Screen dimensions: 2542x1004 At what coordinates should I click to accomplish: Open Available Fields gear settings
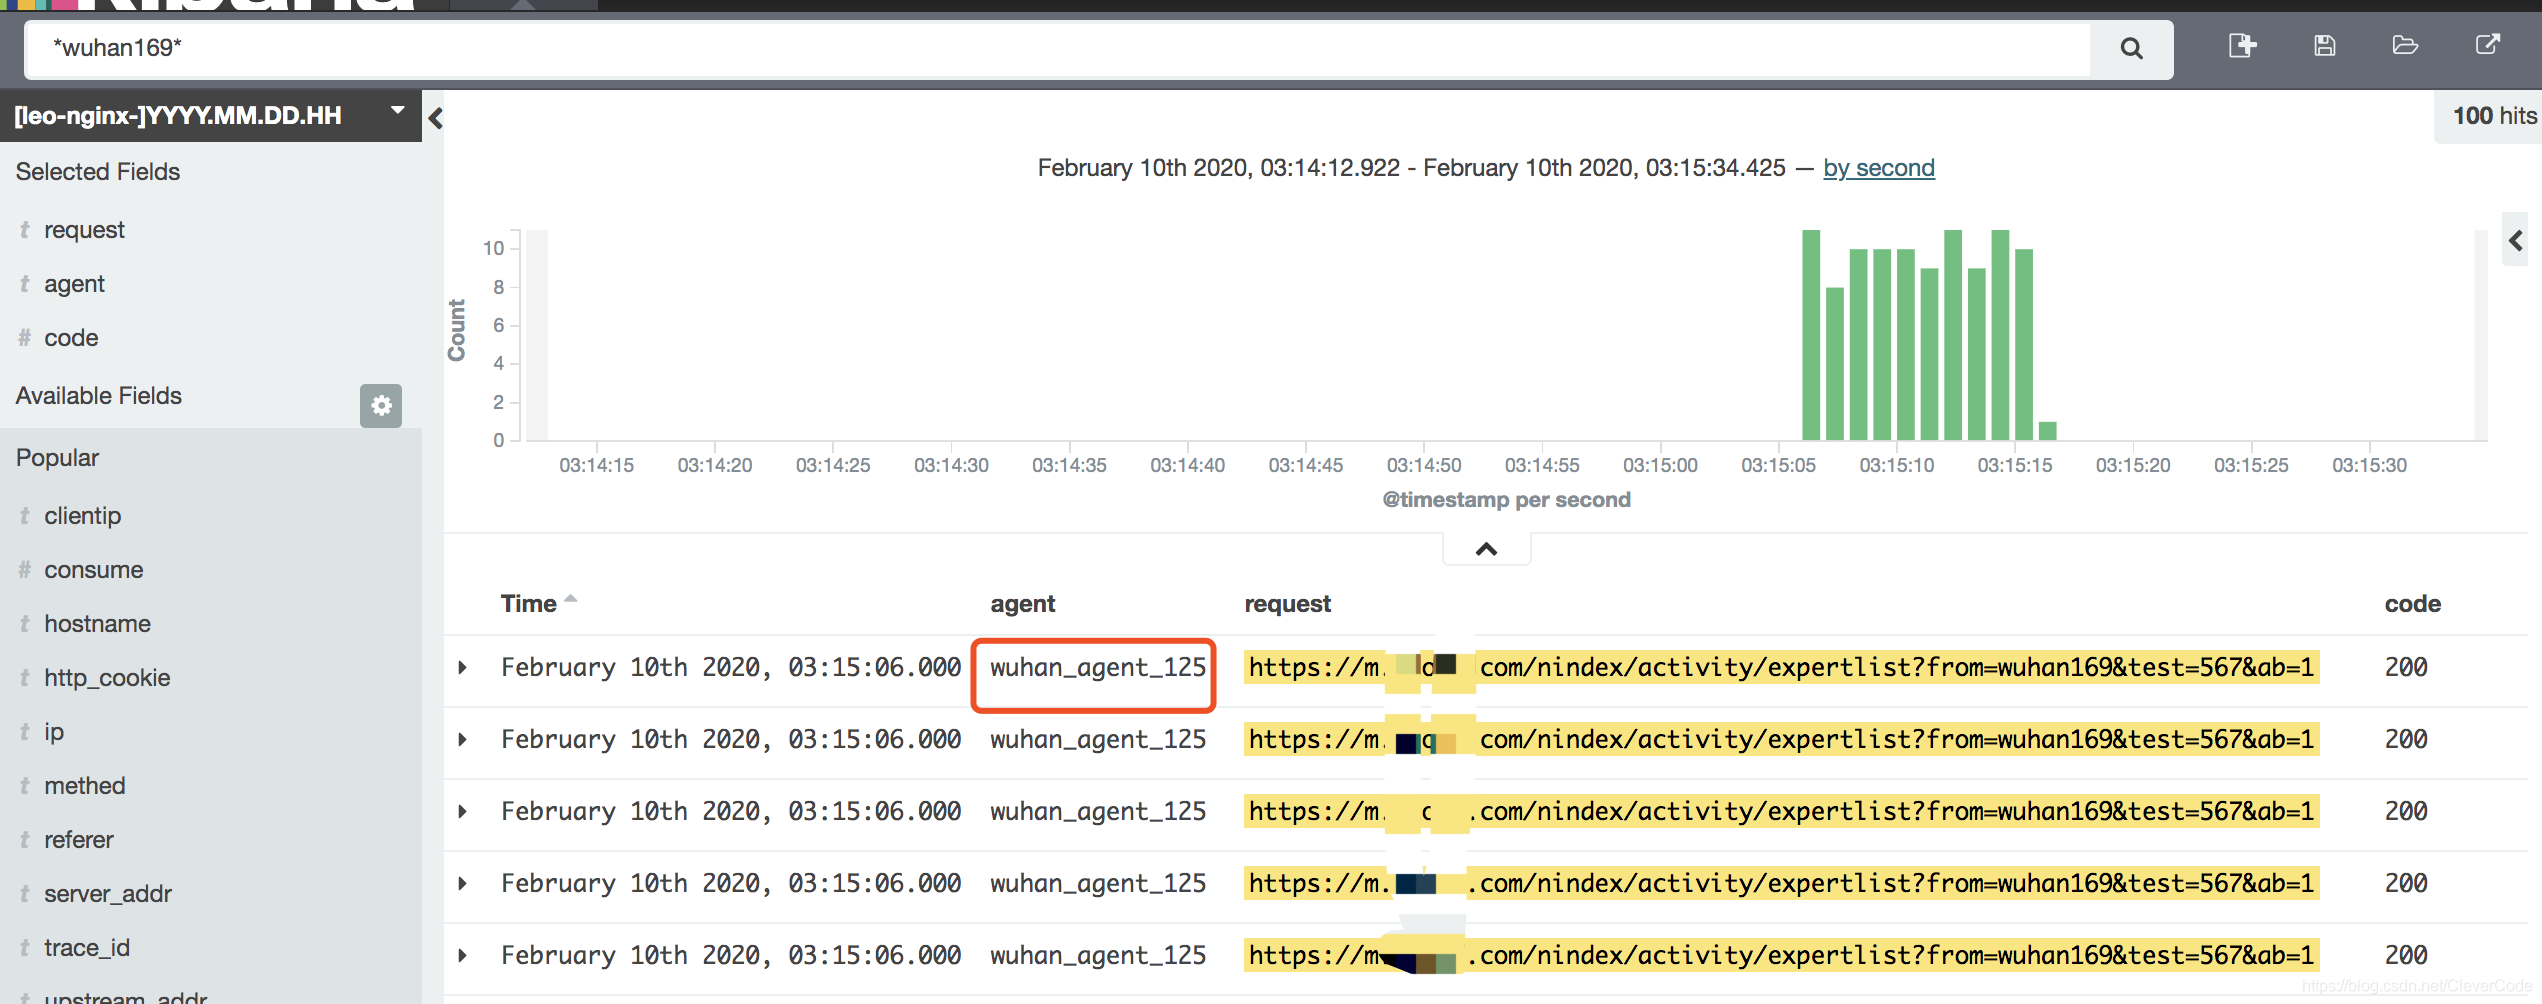point(381,406)
